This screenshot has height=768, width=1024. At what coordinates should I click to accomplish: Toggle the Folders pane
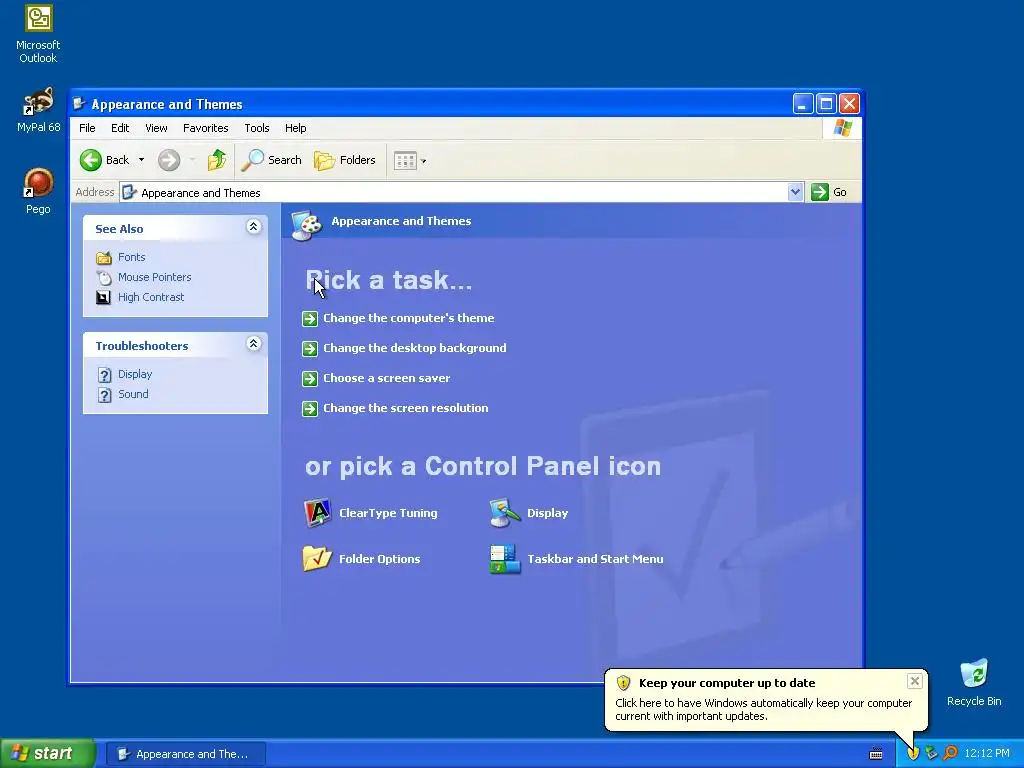345,160
